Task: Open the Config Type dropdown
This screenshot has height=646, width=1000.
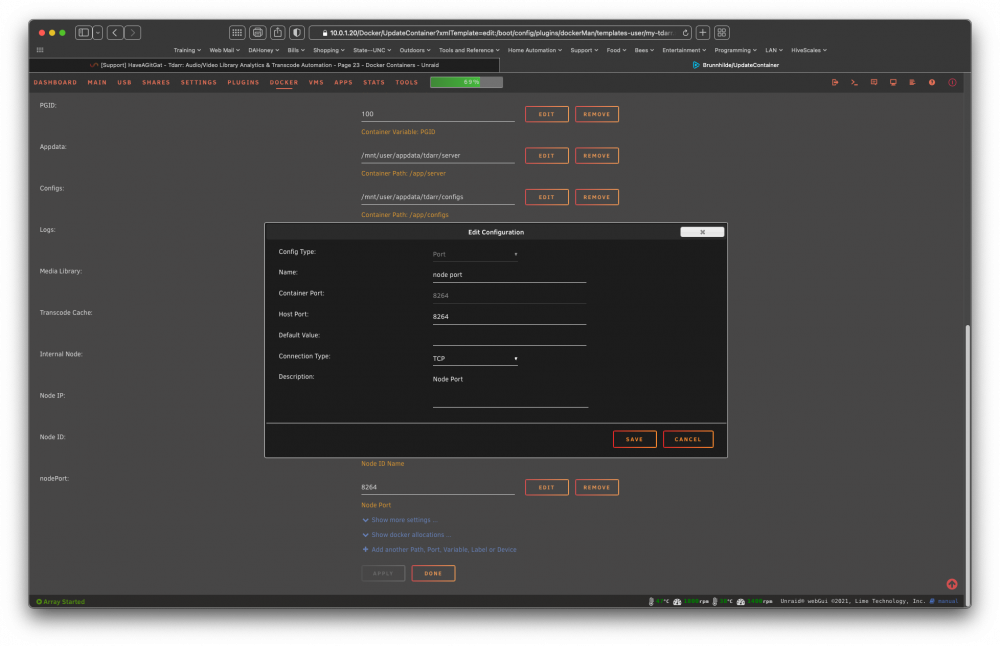Action: (475, 254)
